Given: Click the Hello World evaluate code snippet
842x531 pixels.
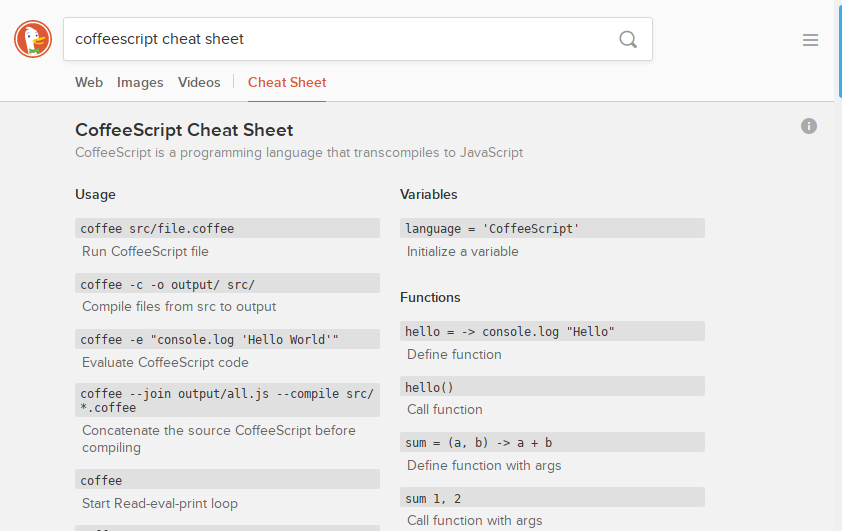Looking at the screenshot, I should coord(227,339).
